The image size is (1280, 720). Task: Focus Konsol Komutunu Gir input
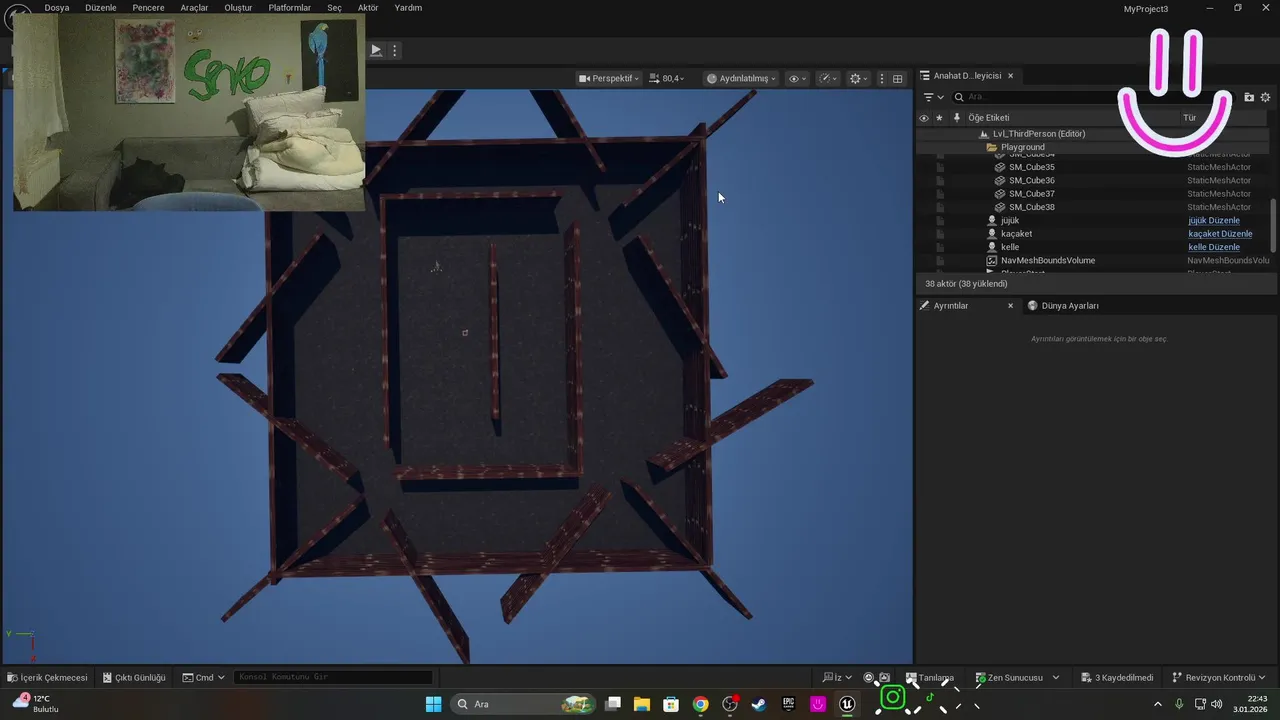point(333,678)
